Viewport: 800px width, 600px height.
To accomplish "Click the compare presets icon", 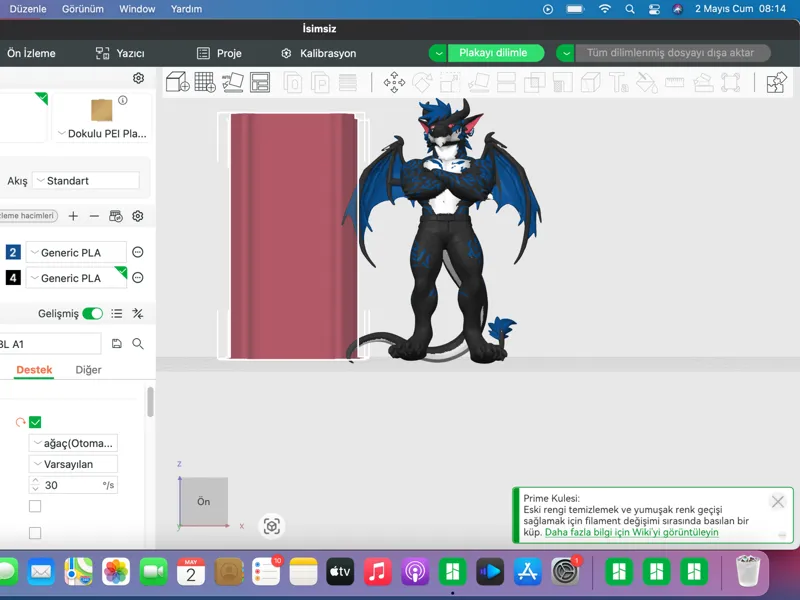I will [138, 313].
